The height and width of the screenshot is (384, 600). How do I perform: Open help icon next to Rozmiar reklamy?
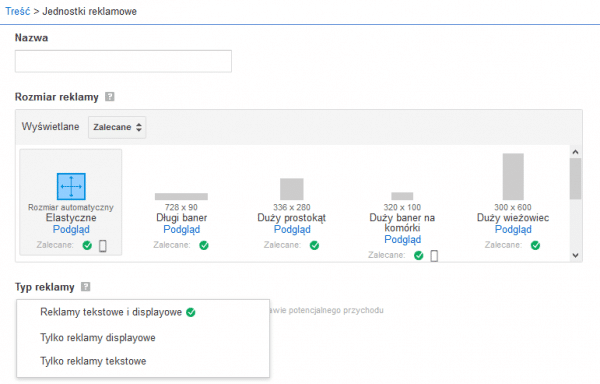coord(110,97)
